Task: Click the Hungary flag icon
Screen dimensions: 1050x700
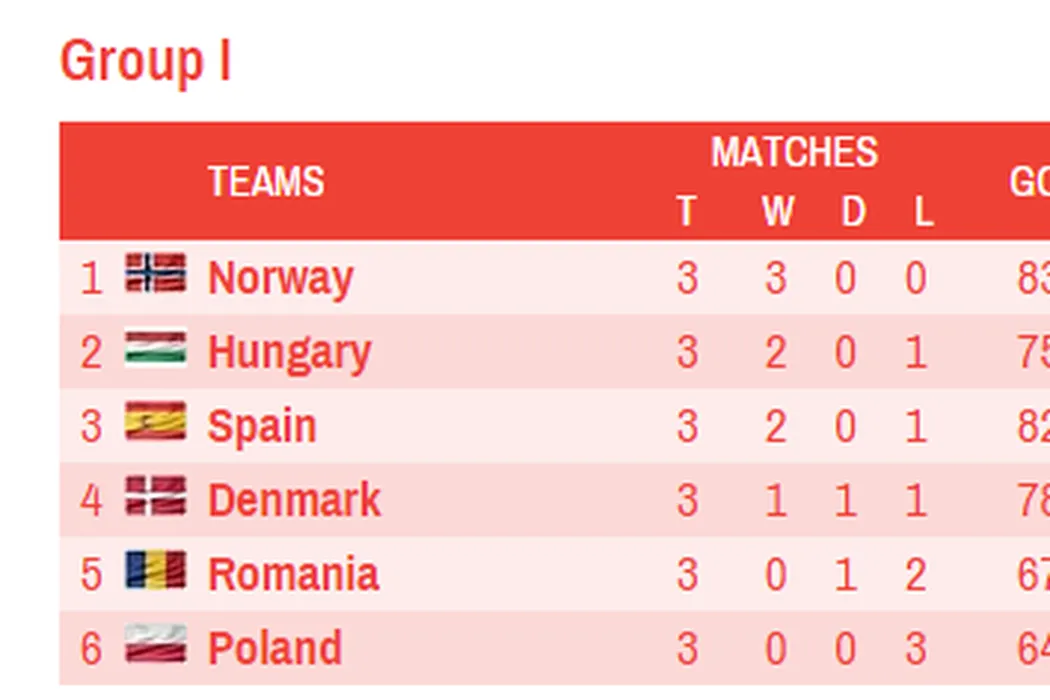Action: 155,348
